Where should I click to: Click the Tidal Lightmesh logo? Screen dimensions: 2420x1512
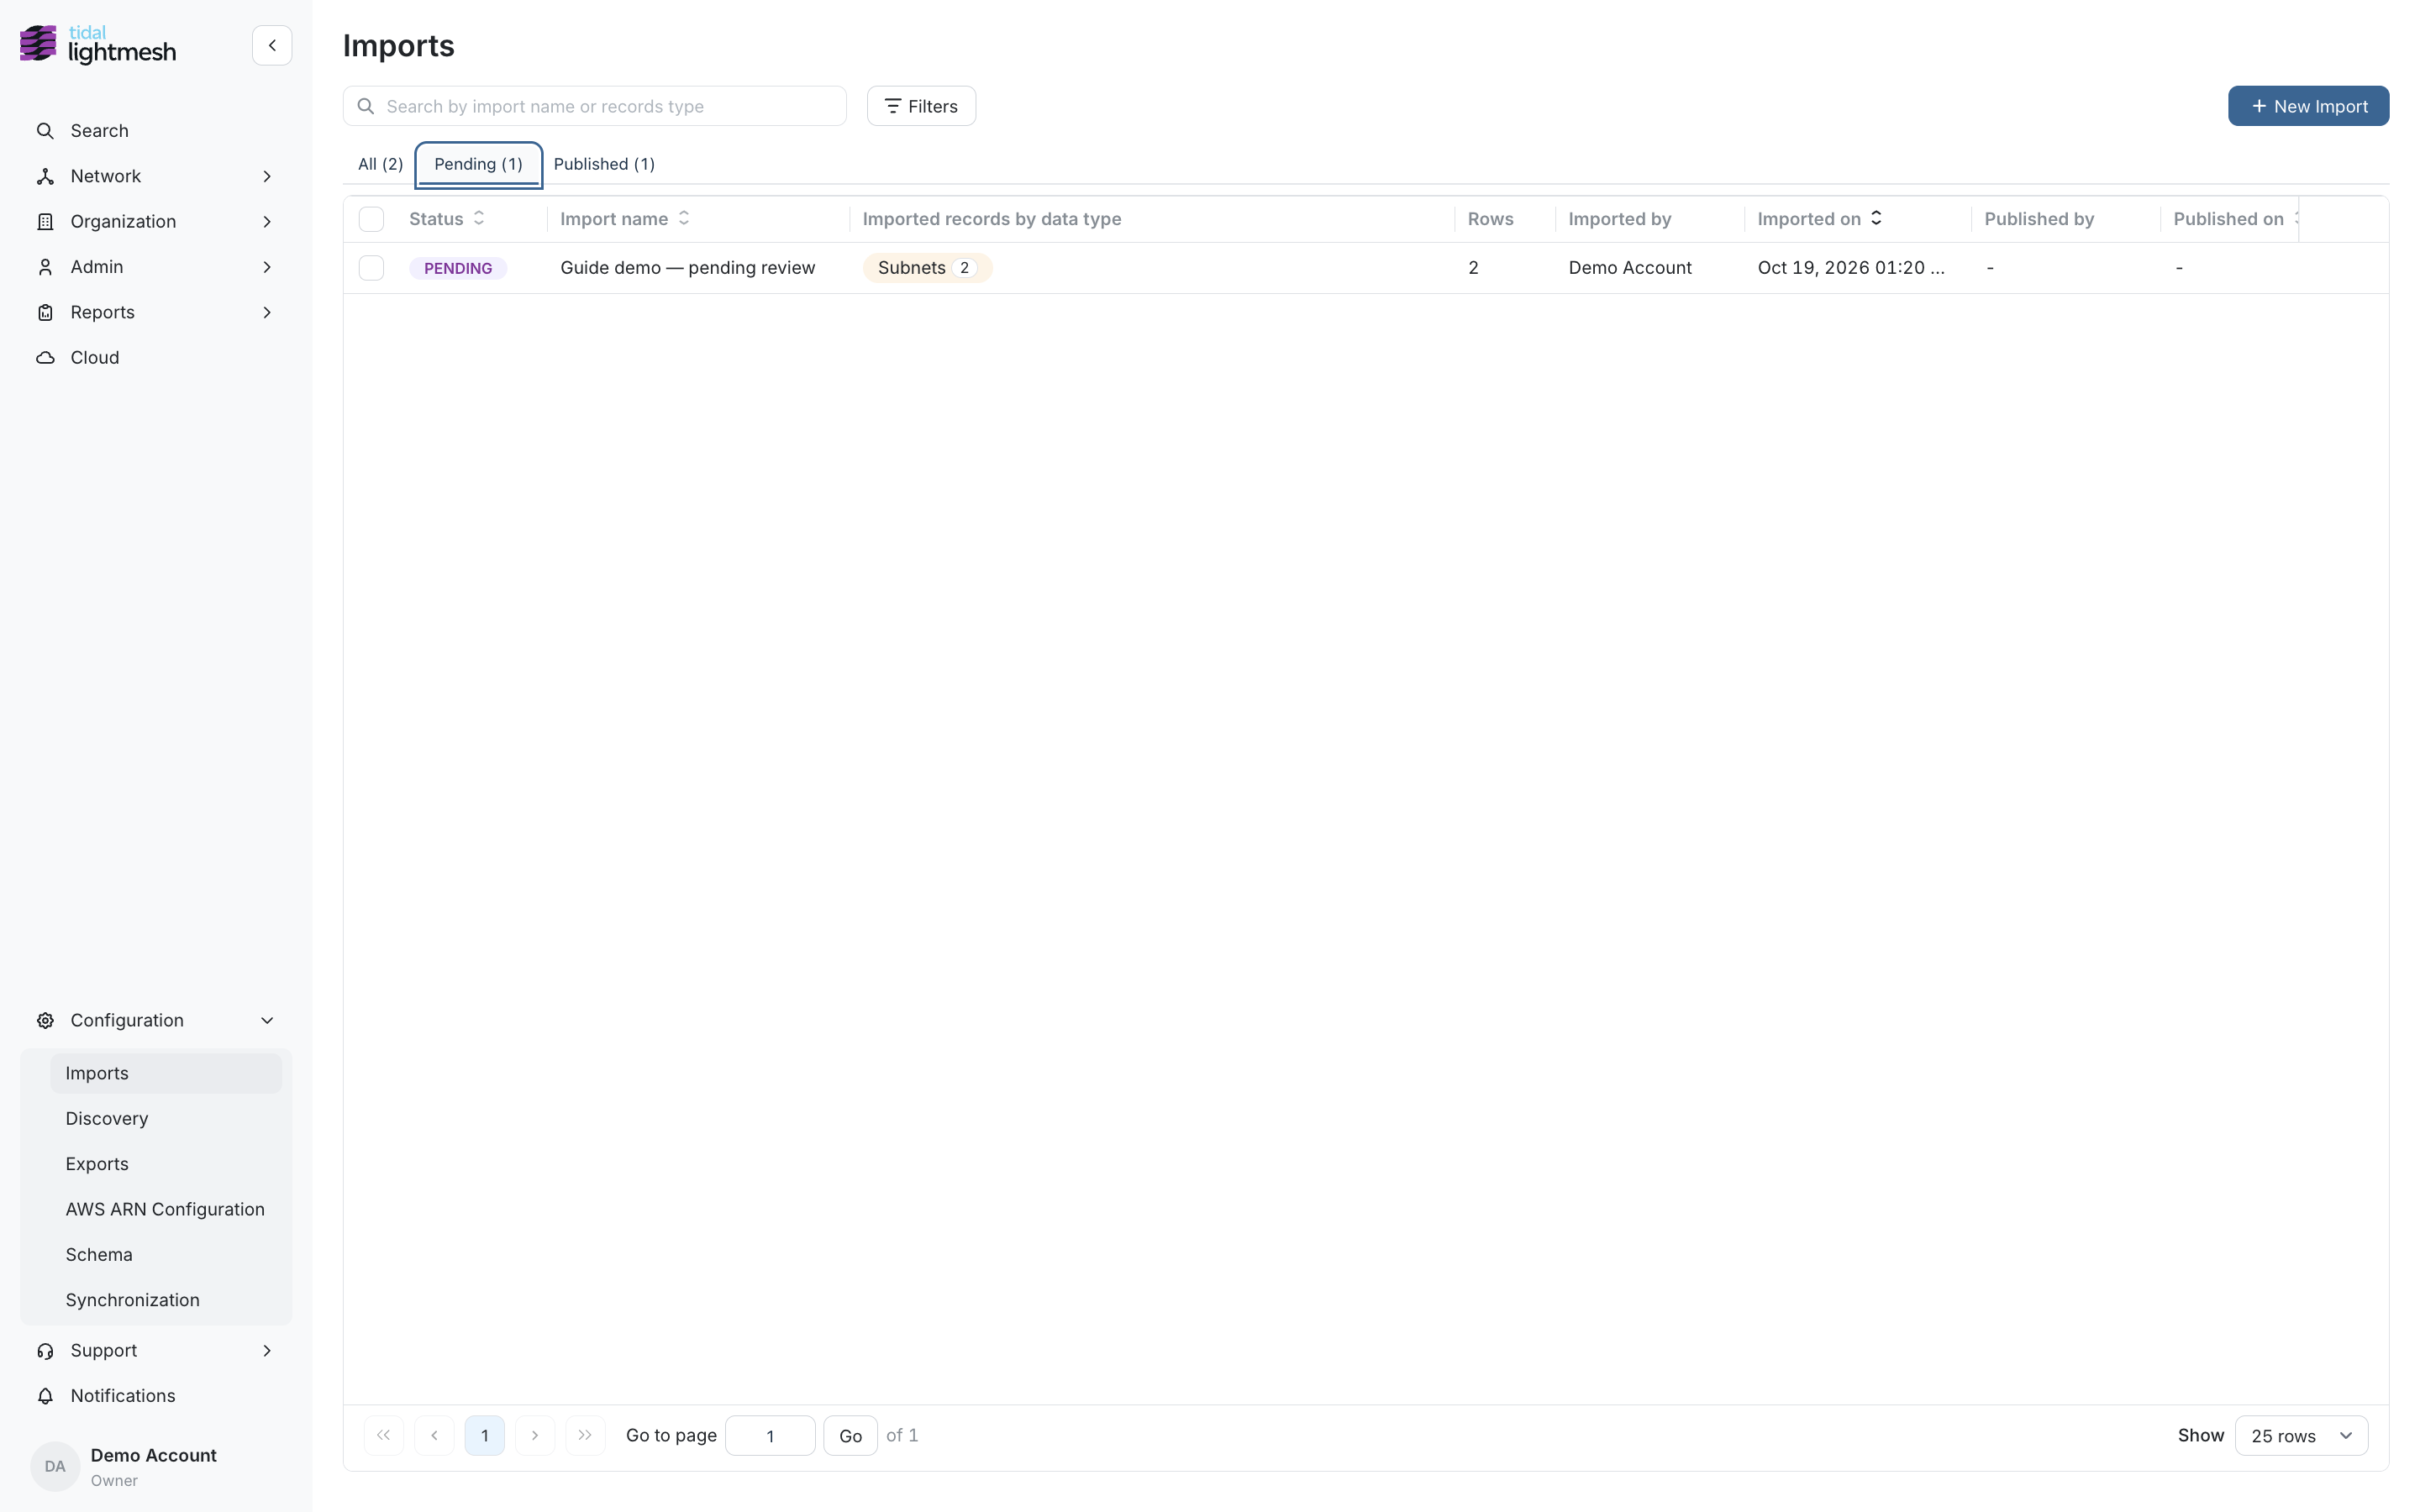click(x=98, y=45)
